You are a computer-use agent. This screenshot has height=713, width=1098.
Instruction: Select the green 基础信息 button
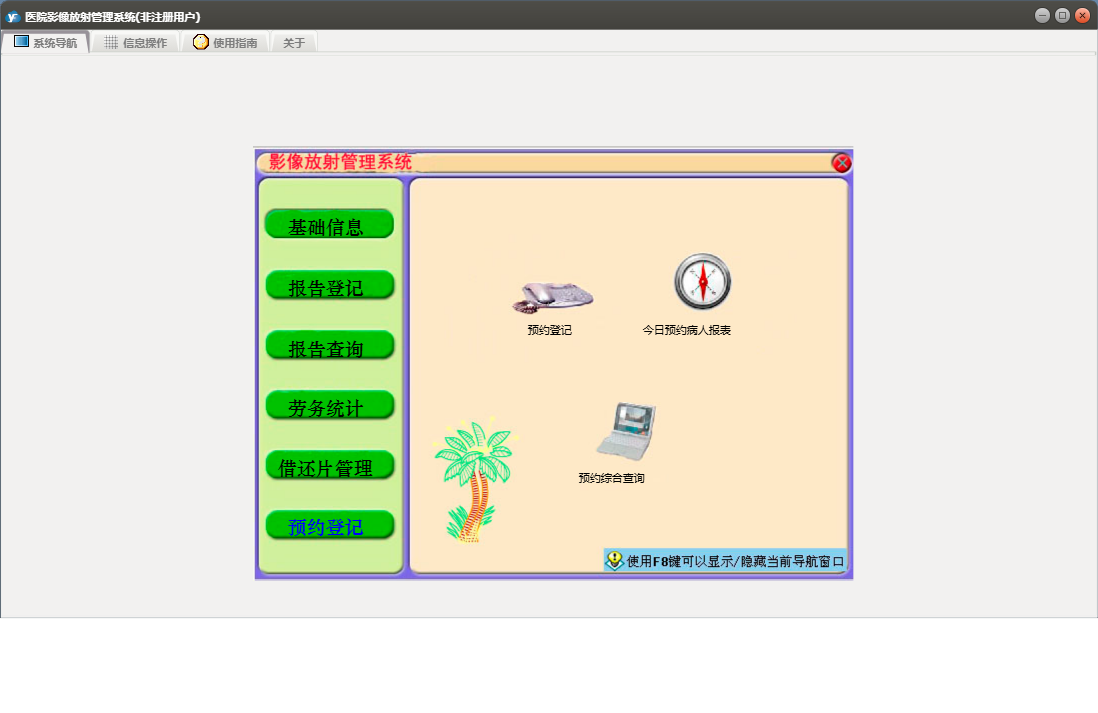click(329, 225)
